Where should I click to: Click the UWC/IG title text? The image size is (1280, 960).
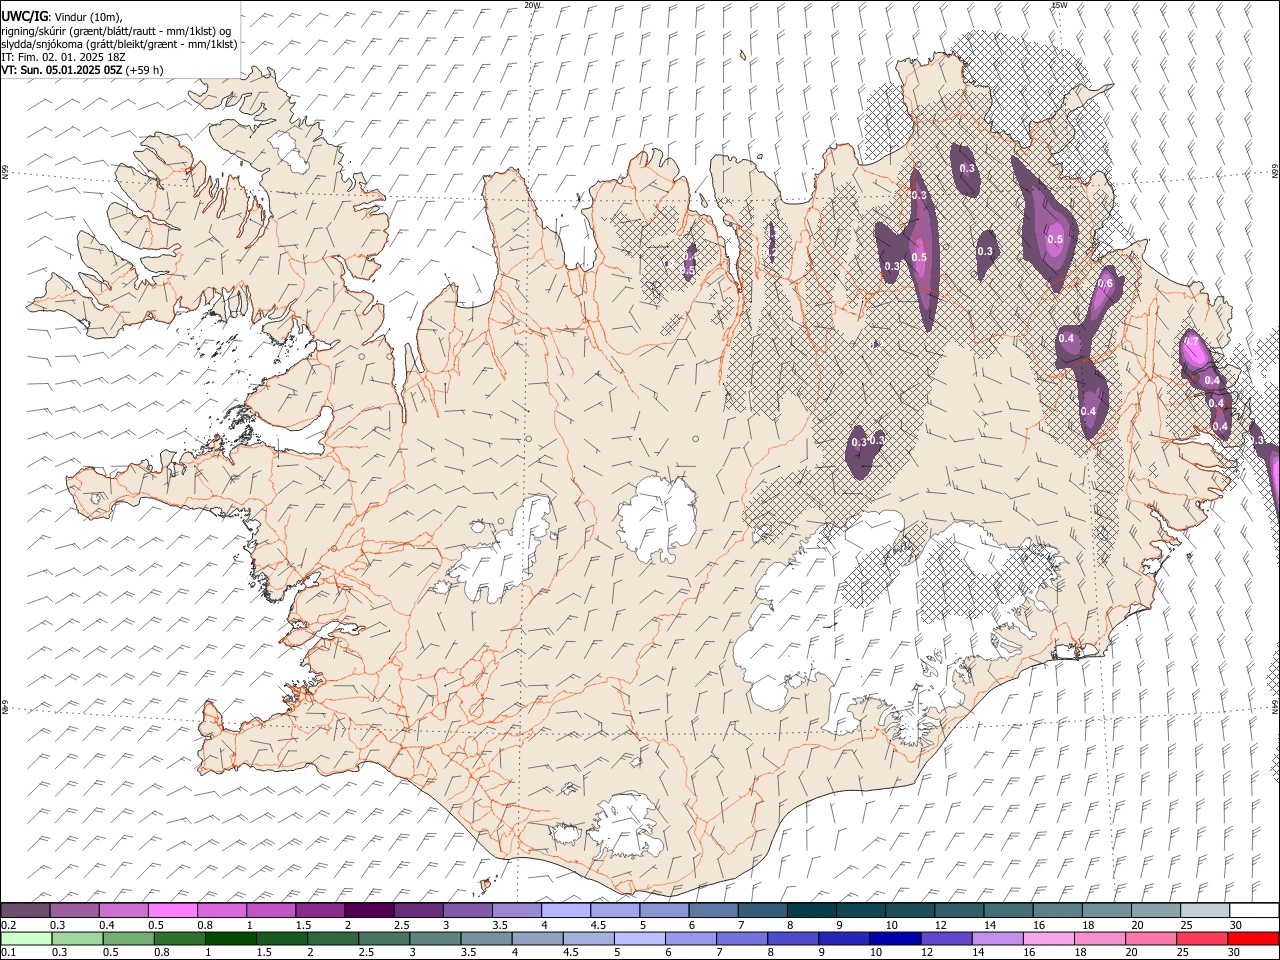click(23, 17)
